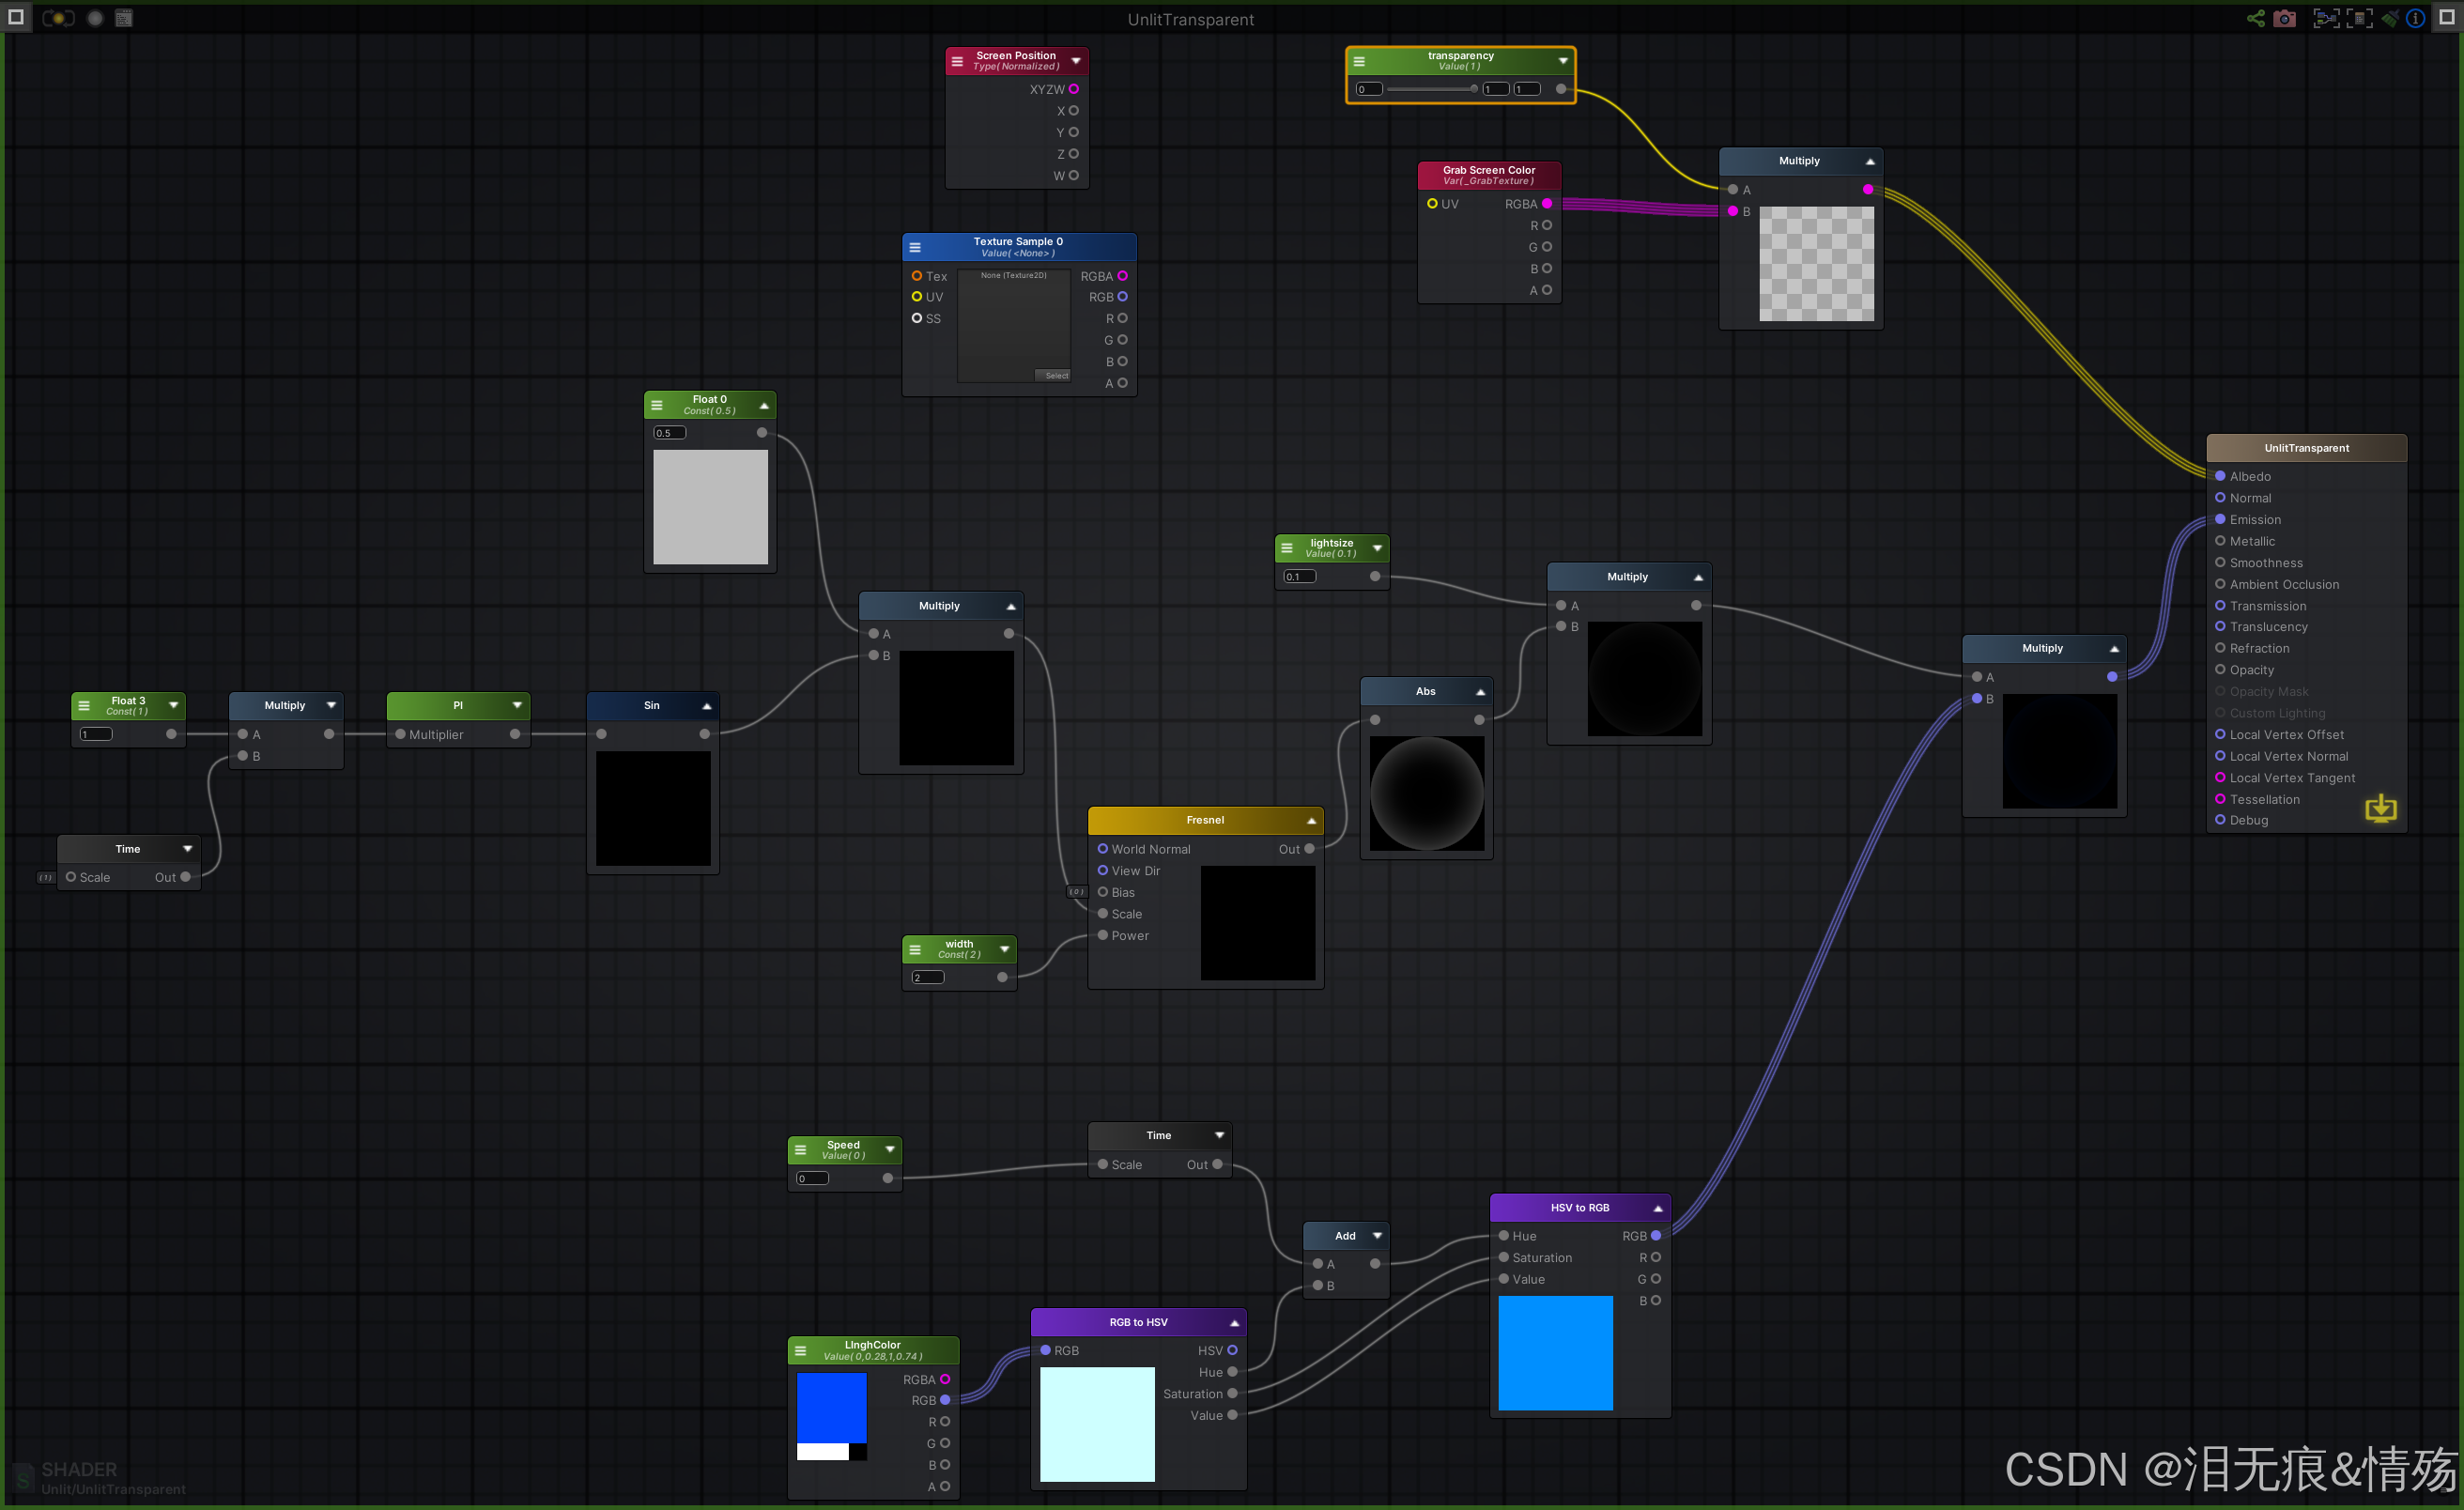Open the shader code editor icon
The width and height of the screenshot is (2464, 1510).
click(124, 18)
